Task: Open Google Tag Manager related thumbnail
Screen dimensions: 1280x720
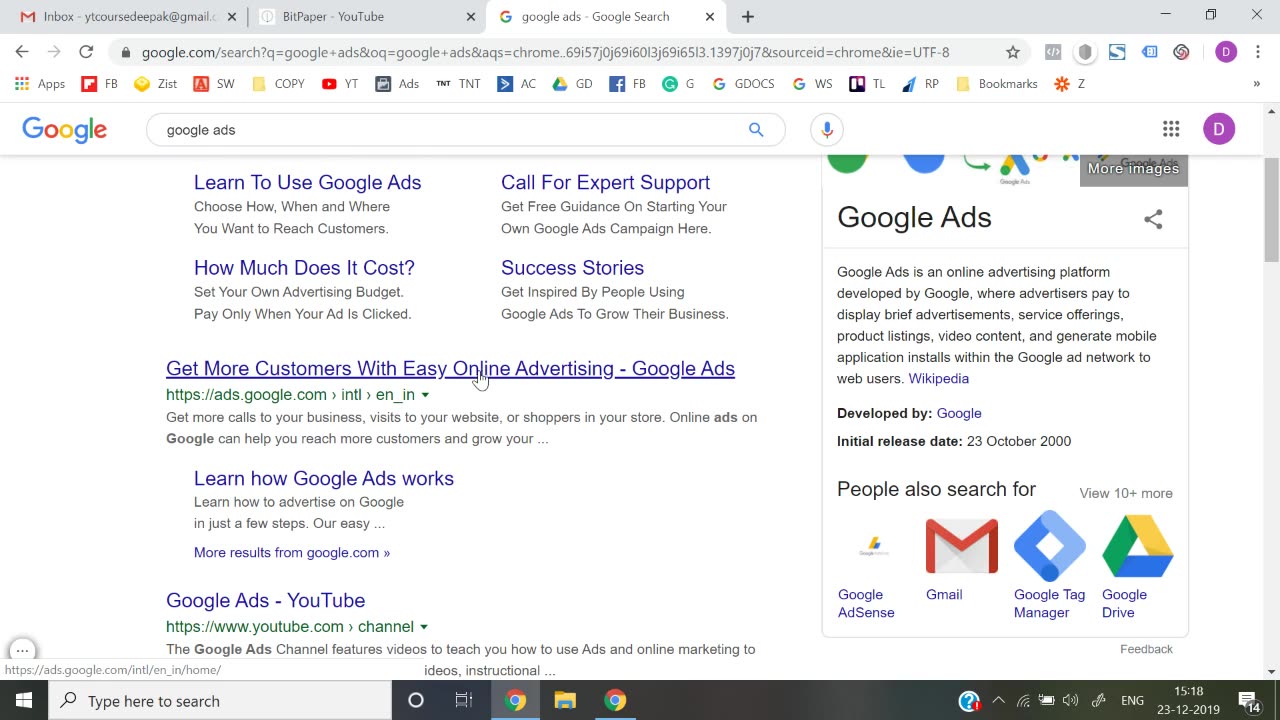Action: pos(1050,547)
